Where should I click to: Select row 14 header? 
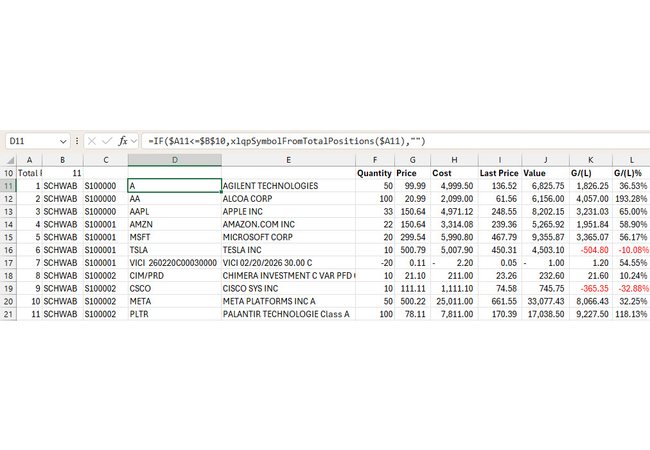8,225
